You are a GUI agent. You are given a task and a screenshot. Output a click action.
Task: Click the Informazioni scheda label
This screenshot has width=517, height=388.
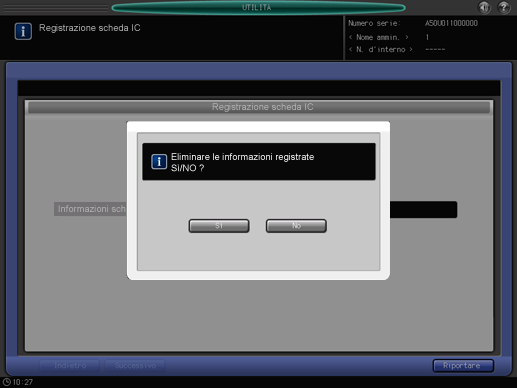[x=90, y=209]
